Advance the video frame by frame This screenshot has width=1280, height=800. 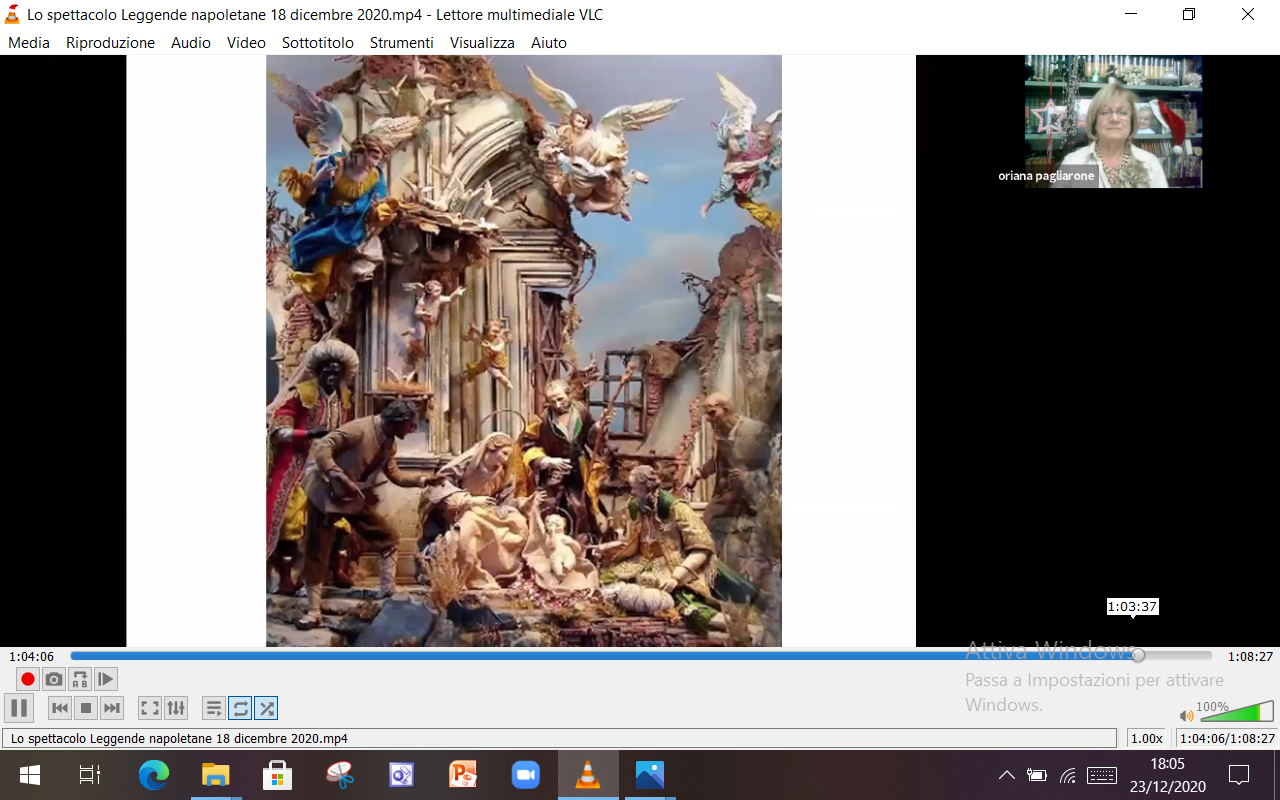106,680
